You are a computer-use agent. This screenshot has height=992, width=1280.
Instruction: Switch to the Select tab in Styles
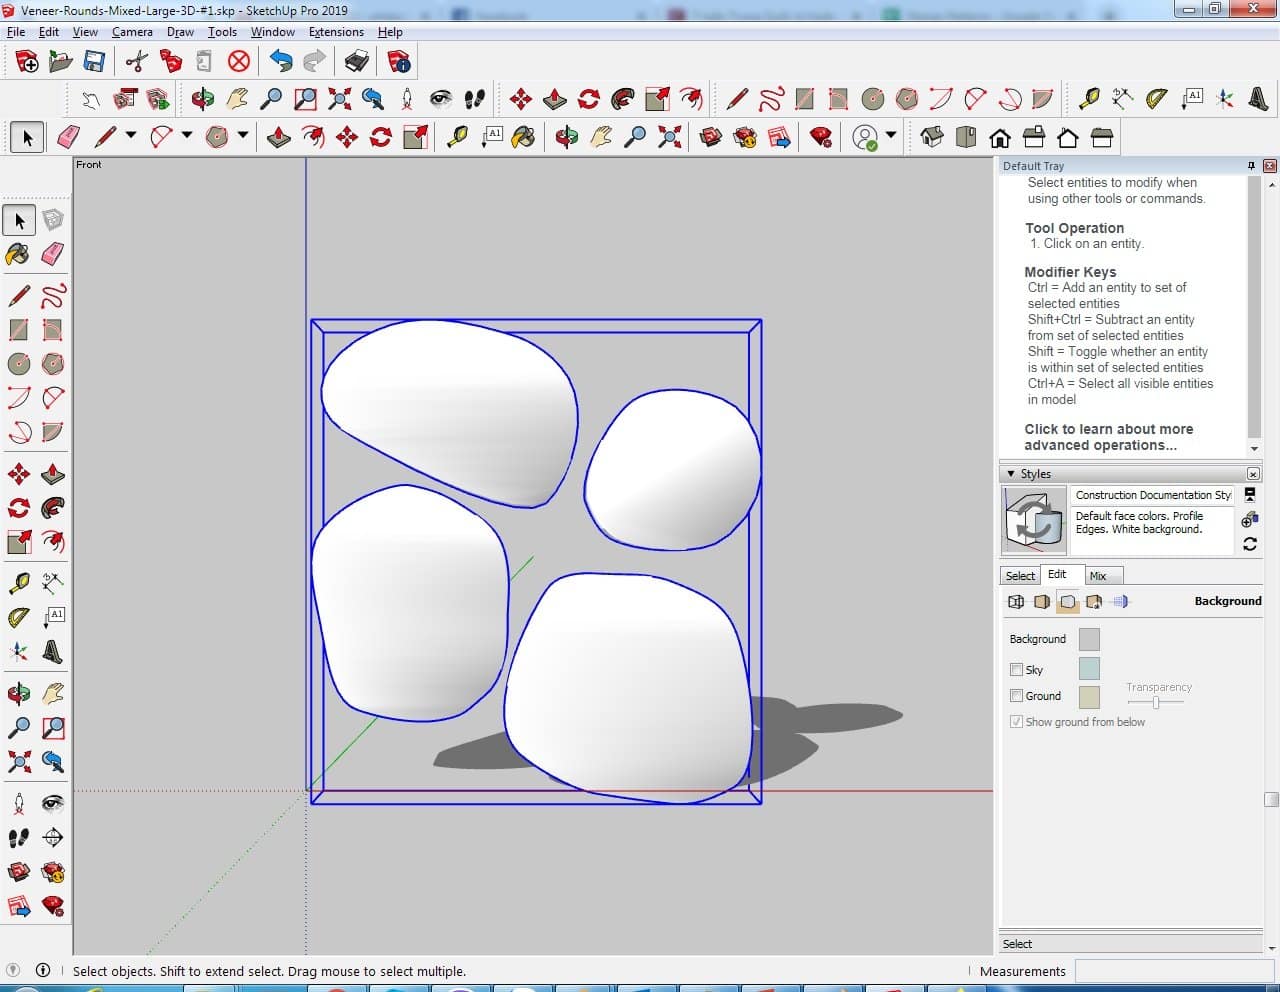[1020, 576]
